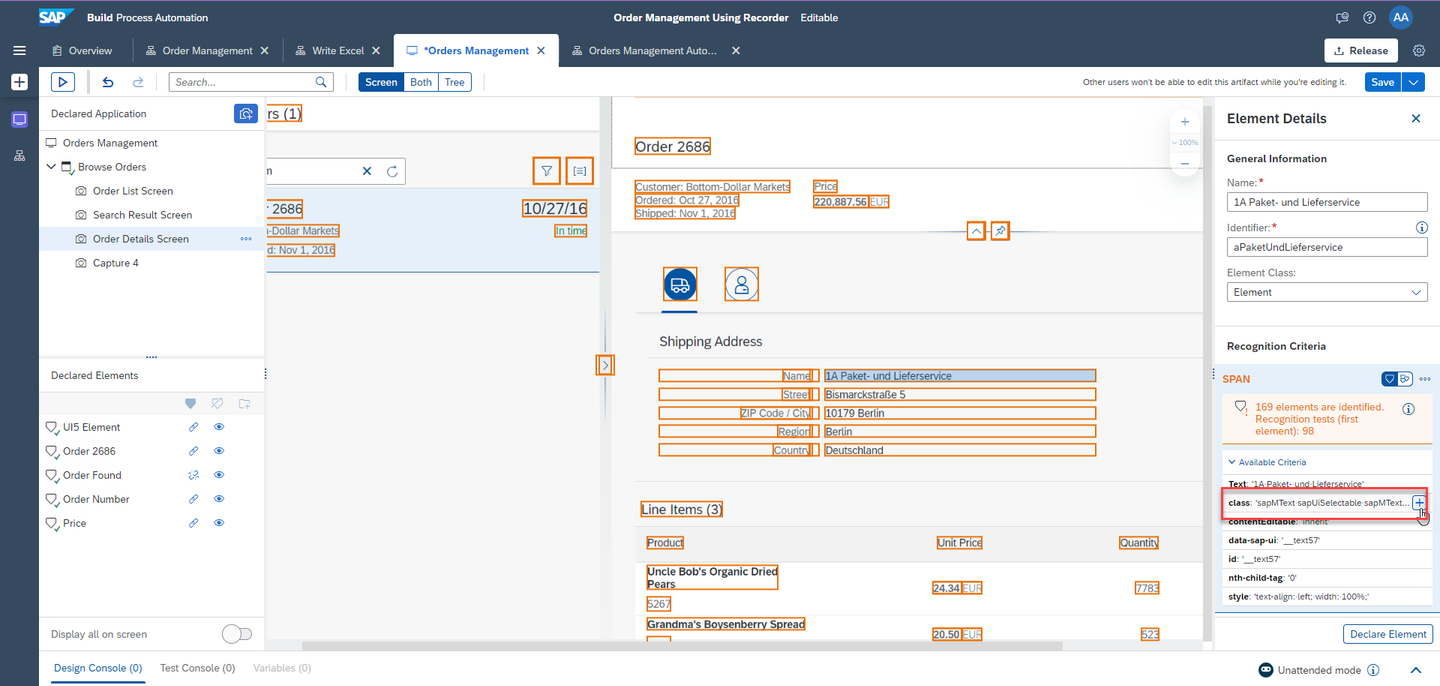Switch to Orders Management Auto tab
The image size is (1440, 686).
(653, 51)
